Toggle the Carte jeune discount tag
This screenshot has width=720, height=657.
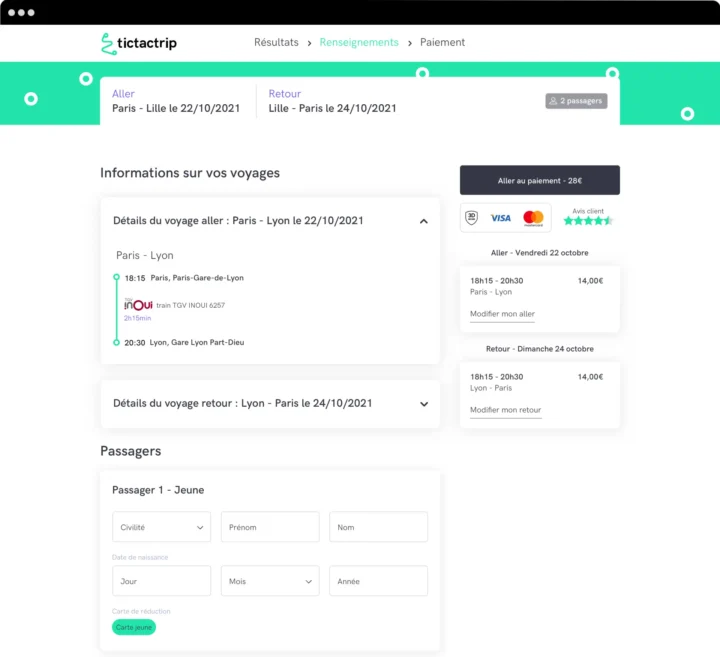click(x=134, y=627)
